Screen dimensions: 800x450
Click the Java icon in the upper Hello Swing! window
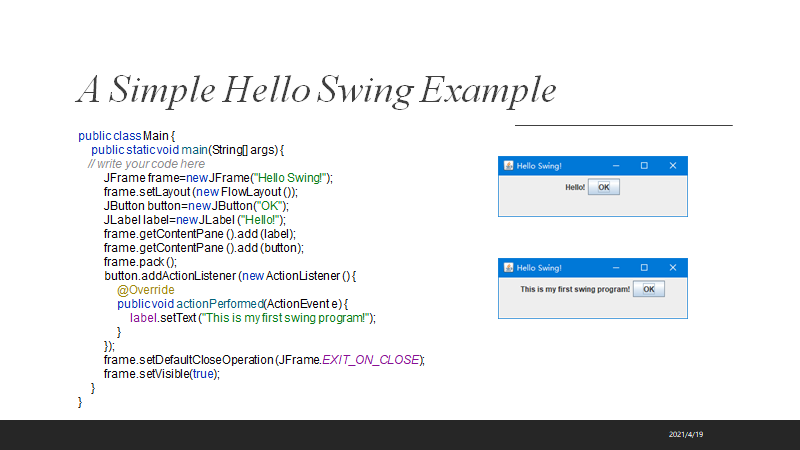click(x=508, y=166)
